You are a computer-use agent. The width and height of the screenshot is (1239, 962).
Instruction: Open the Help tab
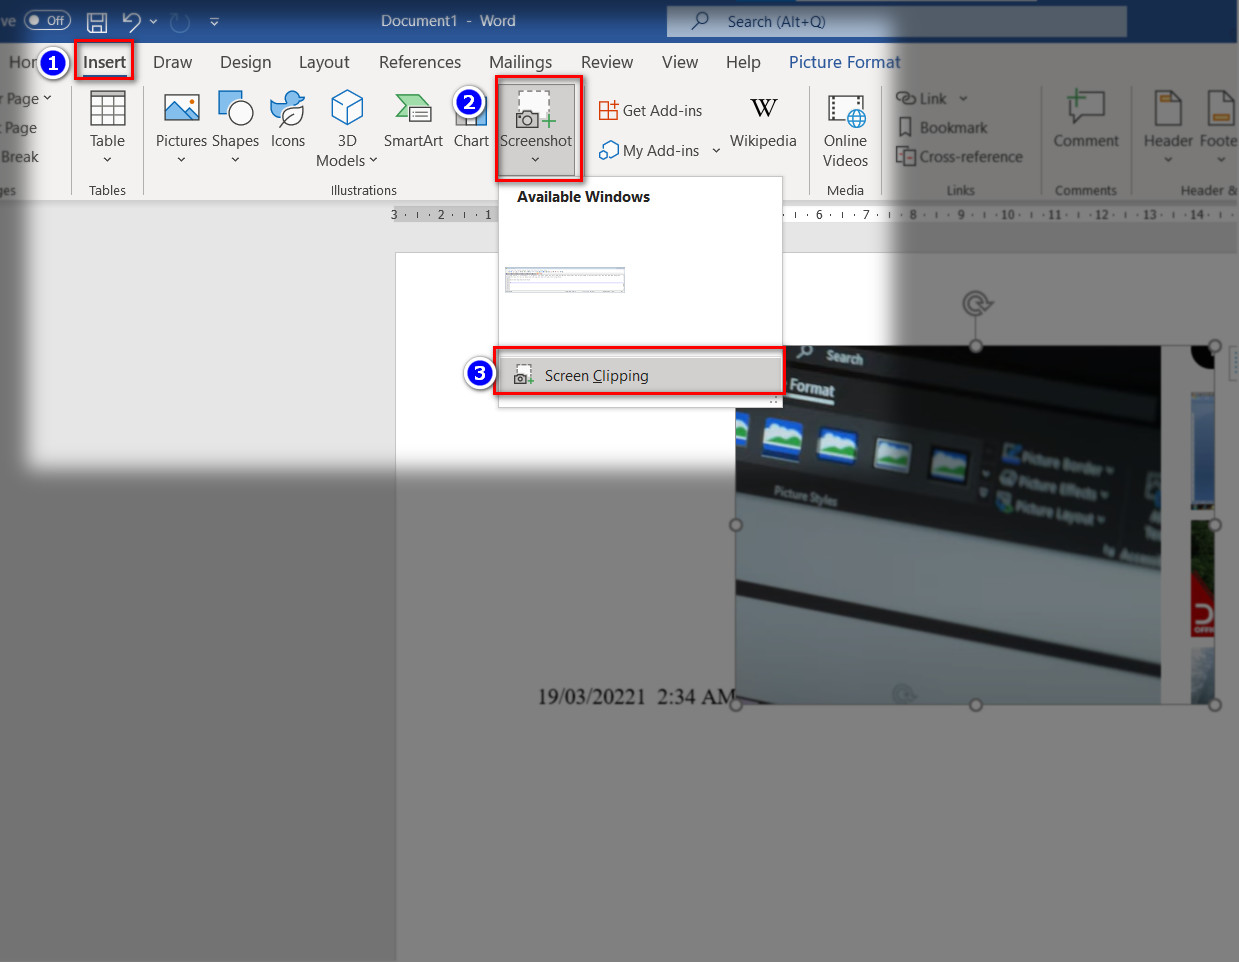[743, 62]
